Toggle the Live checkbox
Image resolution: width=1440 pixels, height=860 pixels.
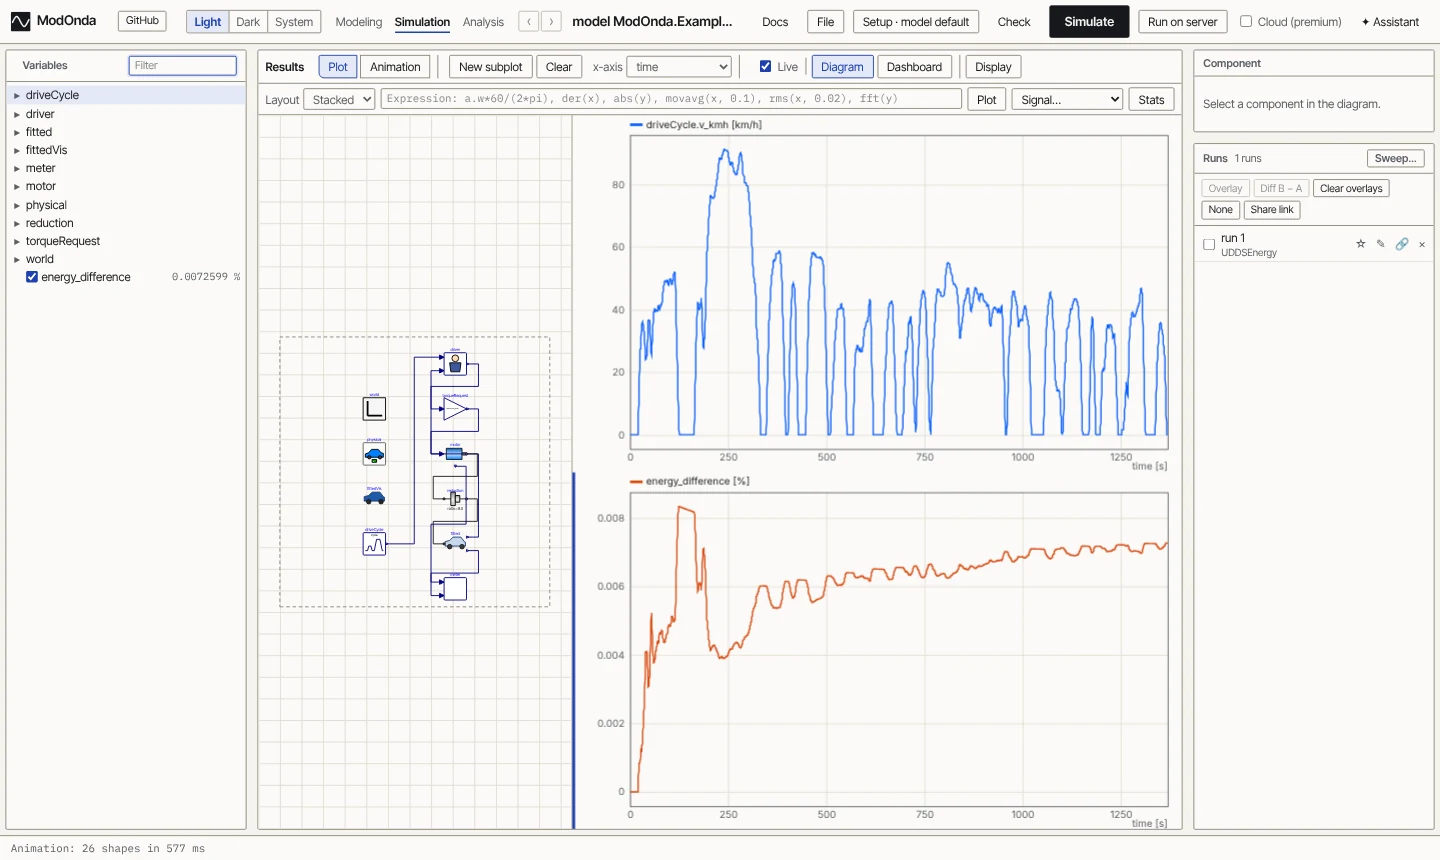tap(765, 67)
